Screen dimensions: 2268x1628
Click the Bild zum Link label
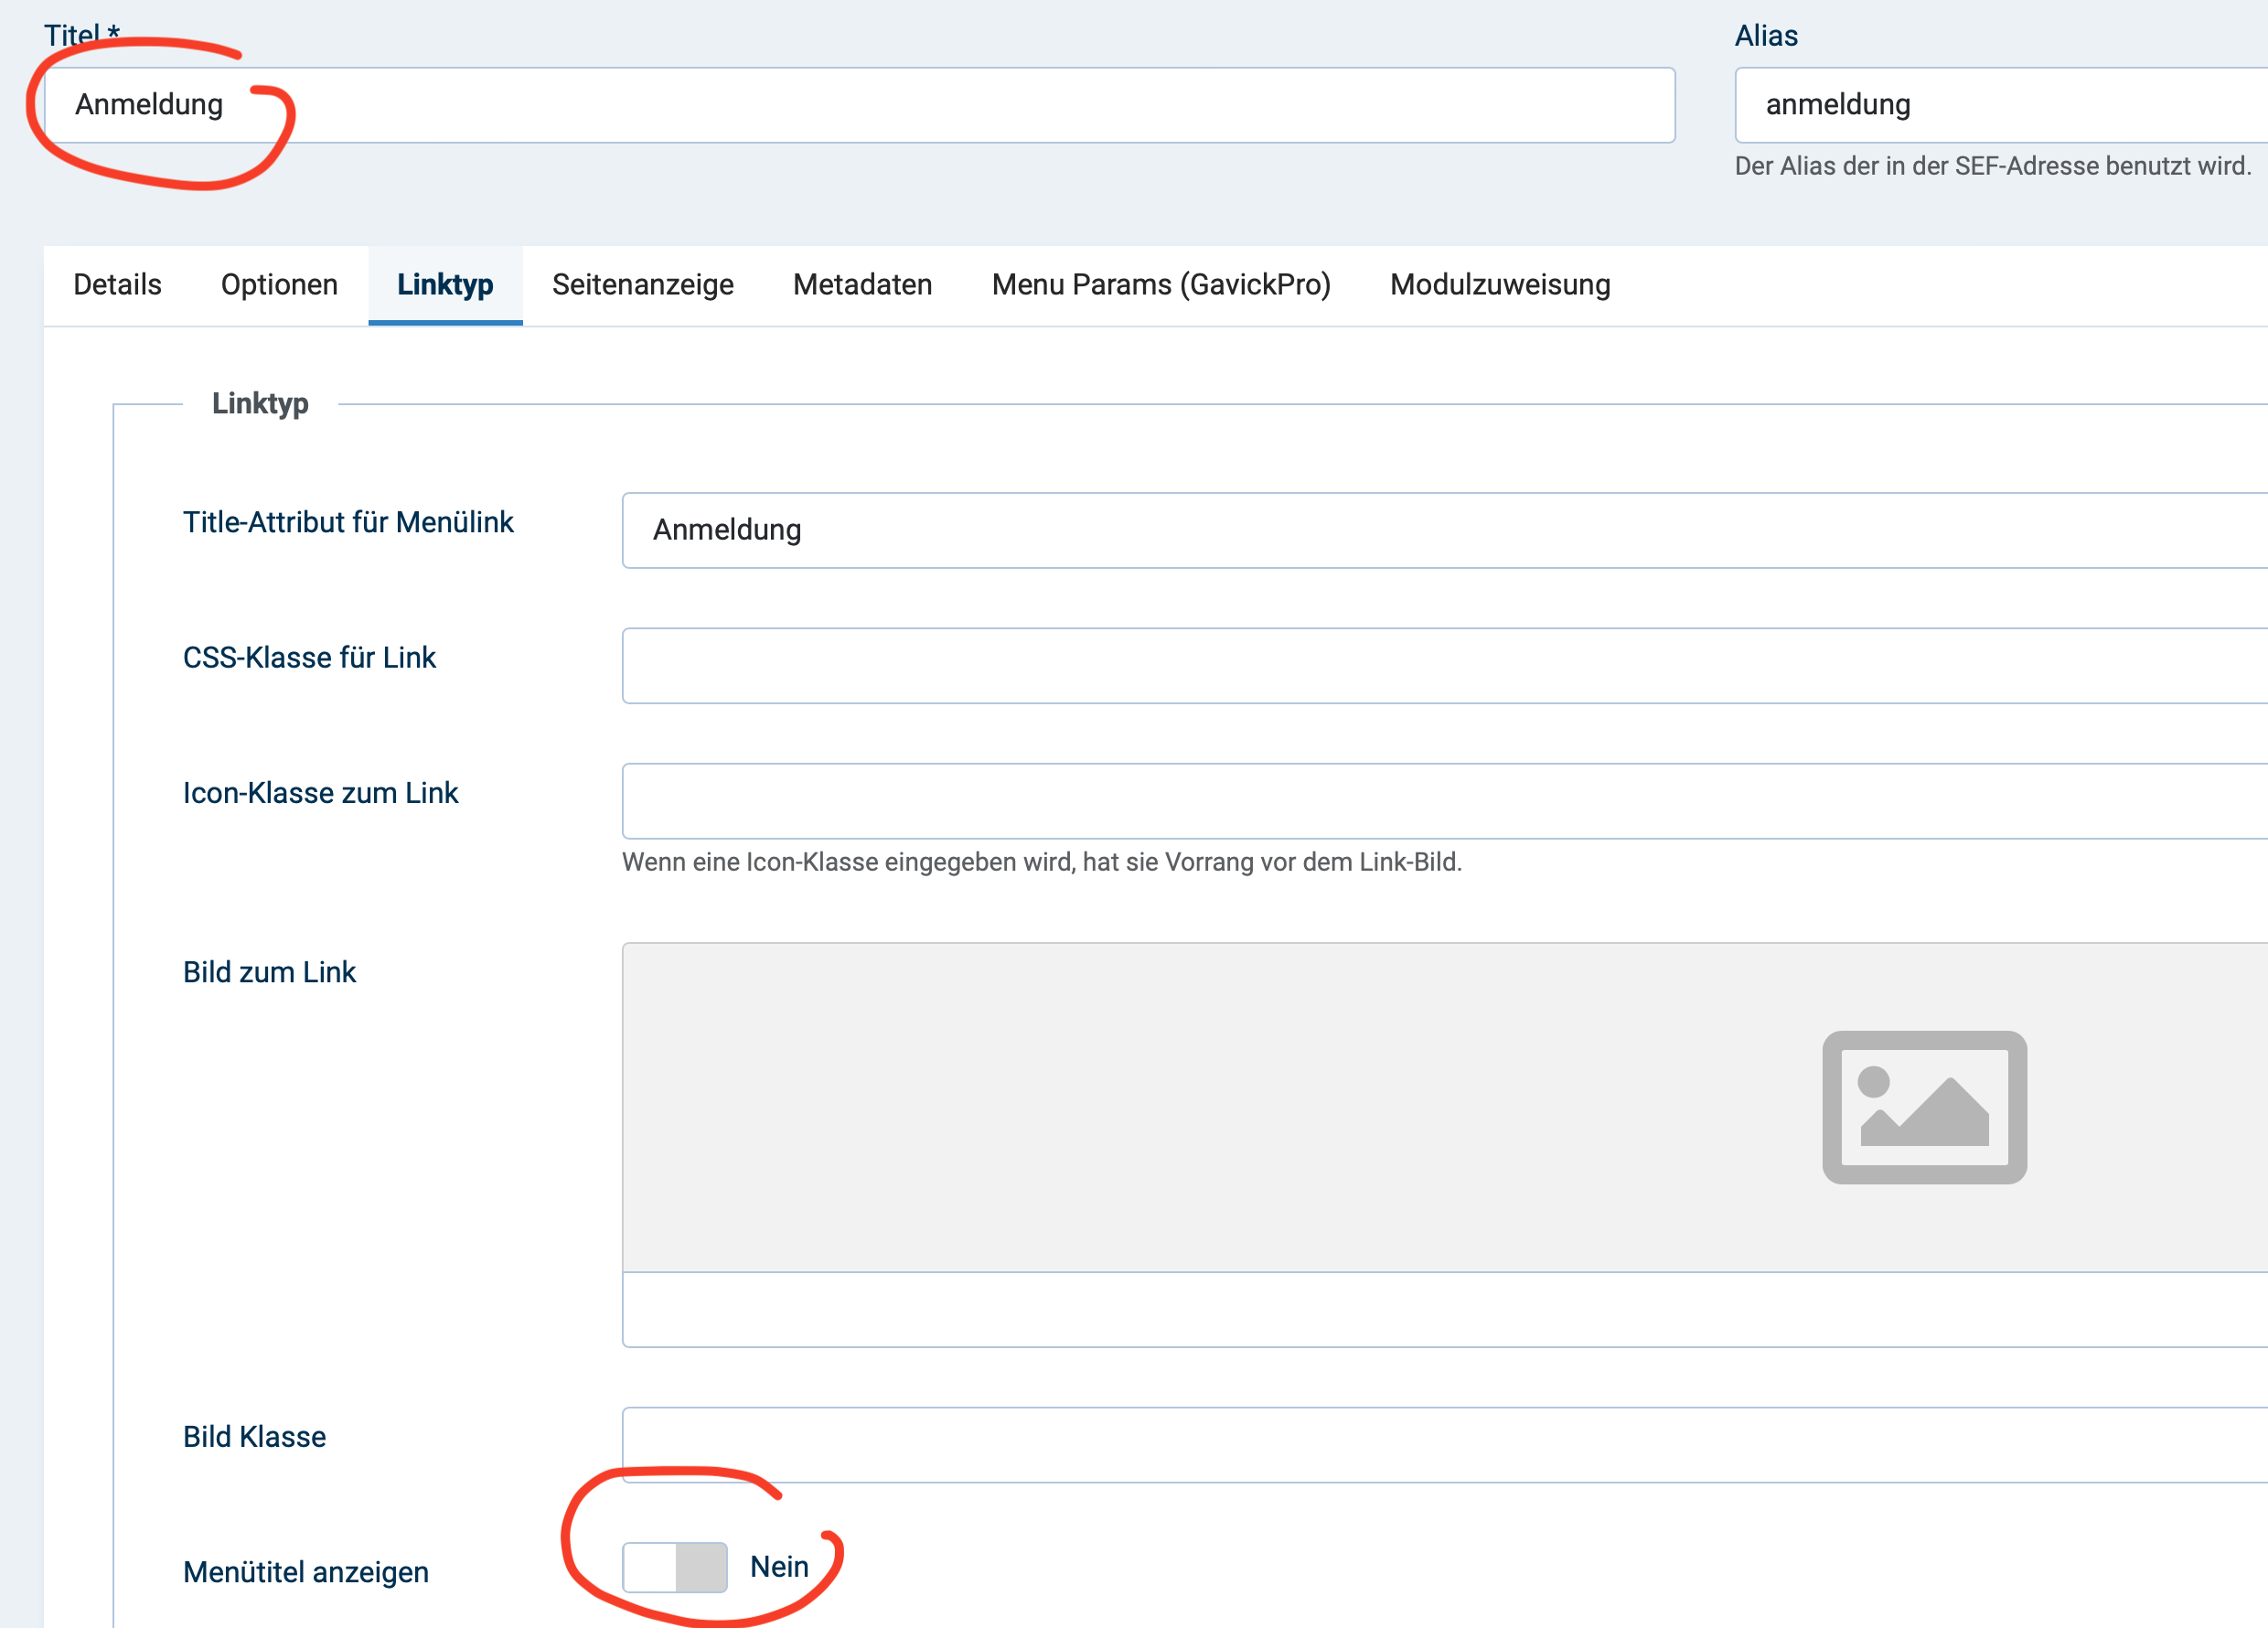269,972
